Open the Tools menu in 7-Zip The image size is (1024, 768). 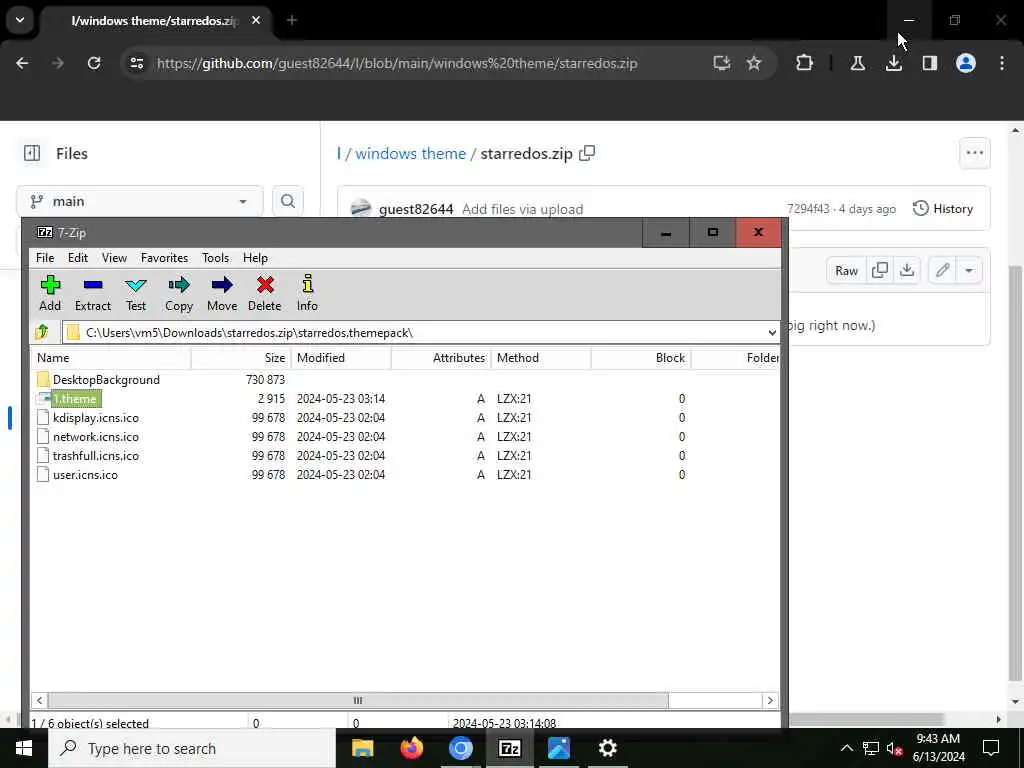[216, 257]
